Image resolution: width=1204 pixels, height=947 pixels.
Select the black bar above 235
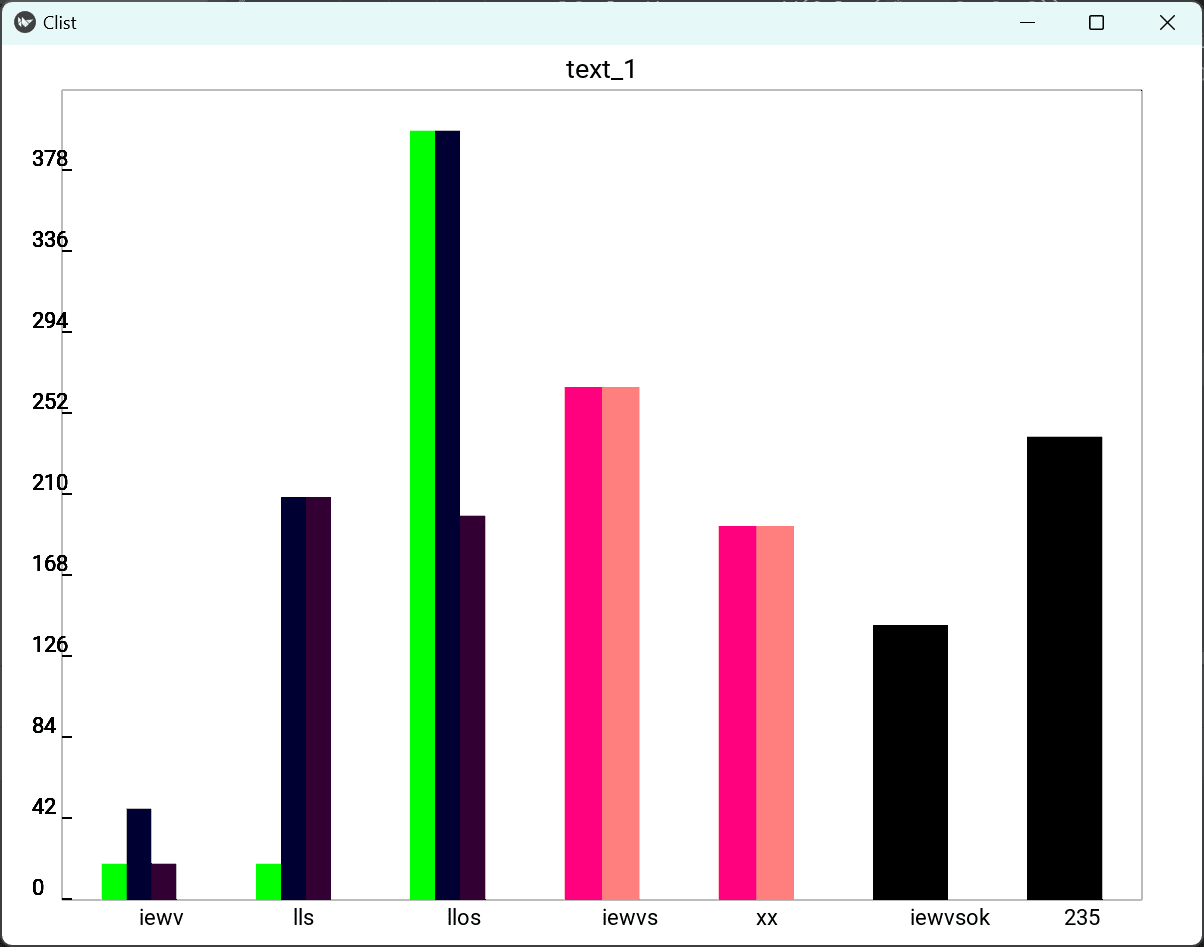(x=1065, y=668)
